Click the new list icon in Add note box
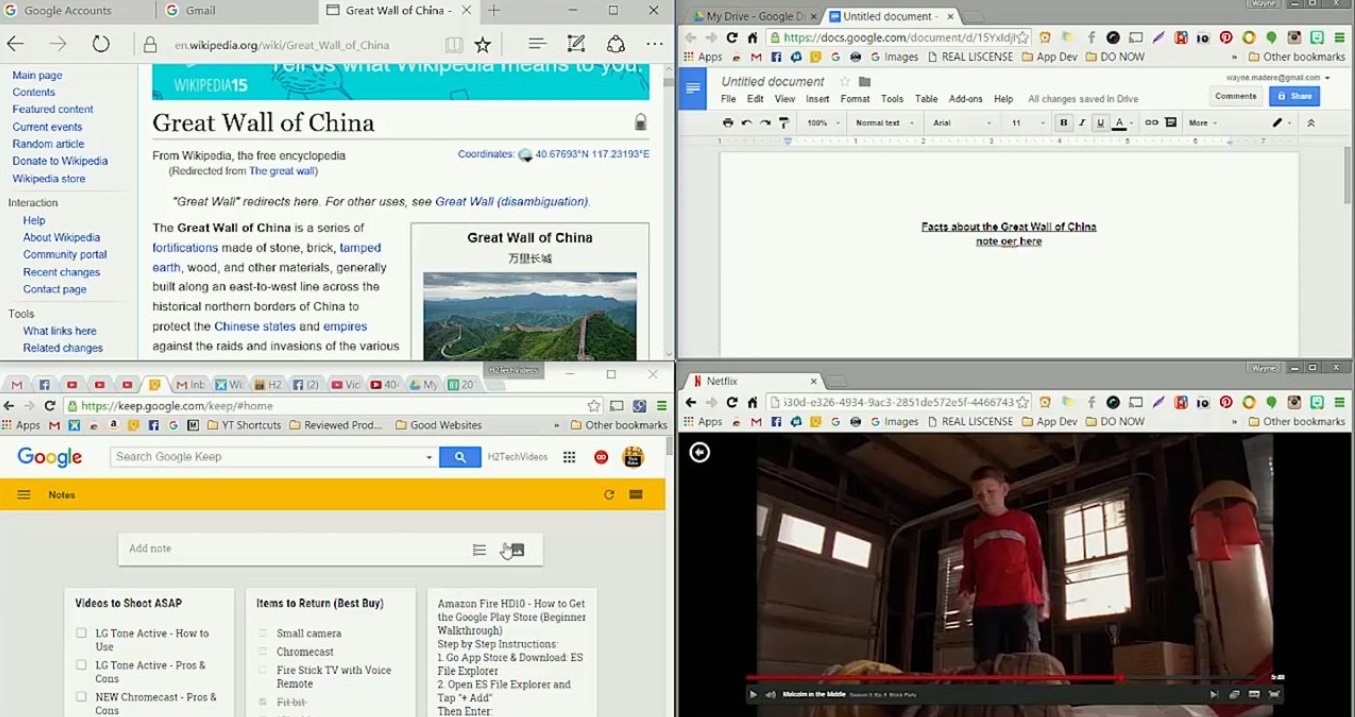Screen dimensions: 1355x717 click(x=479, y=550)
